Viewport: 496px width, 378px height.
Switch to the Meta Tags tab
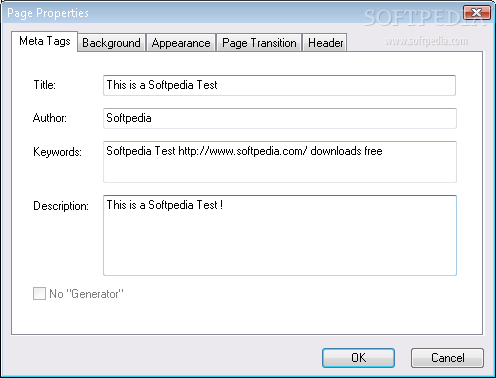45,41
